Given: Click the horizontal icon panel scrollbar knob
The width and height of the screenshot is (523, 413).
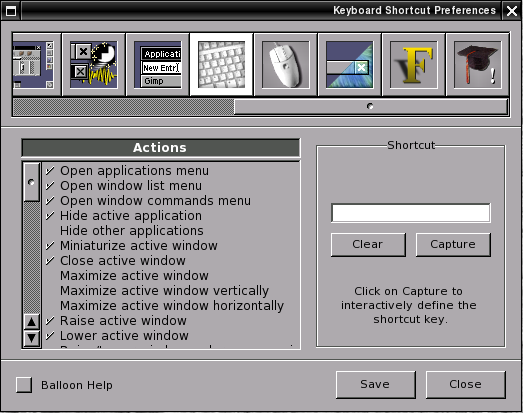Looking at the screenshot, I should click(x=371, y=106).
